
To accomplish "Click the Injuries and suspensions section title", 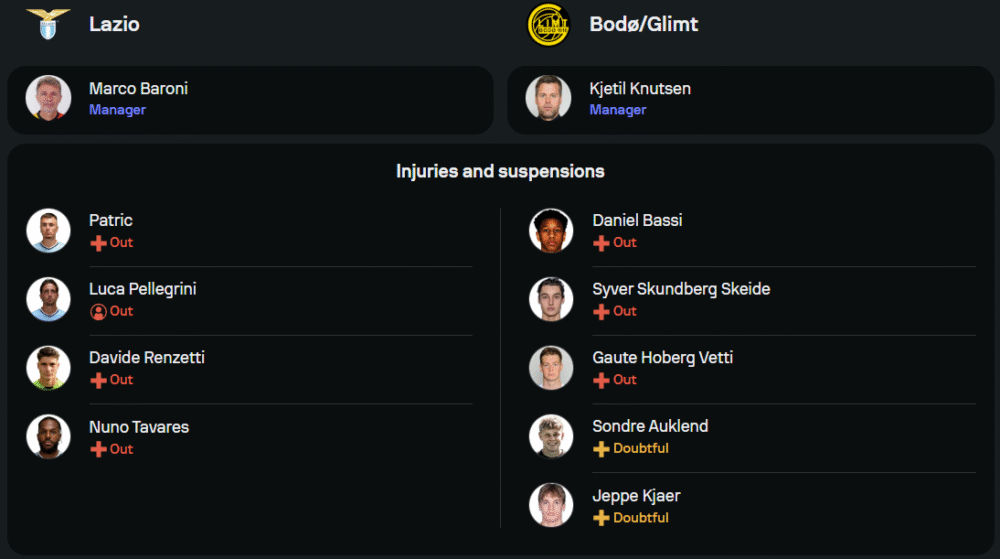I will [500, 171].
